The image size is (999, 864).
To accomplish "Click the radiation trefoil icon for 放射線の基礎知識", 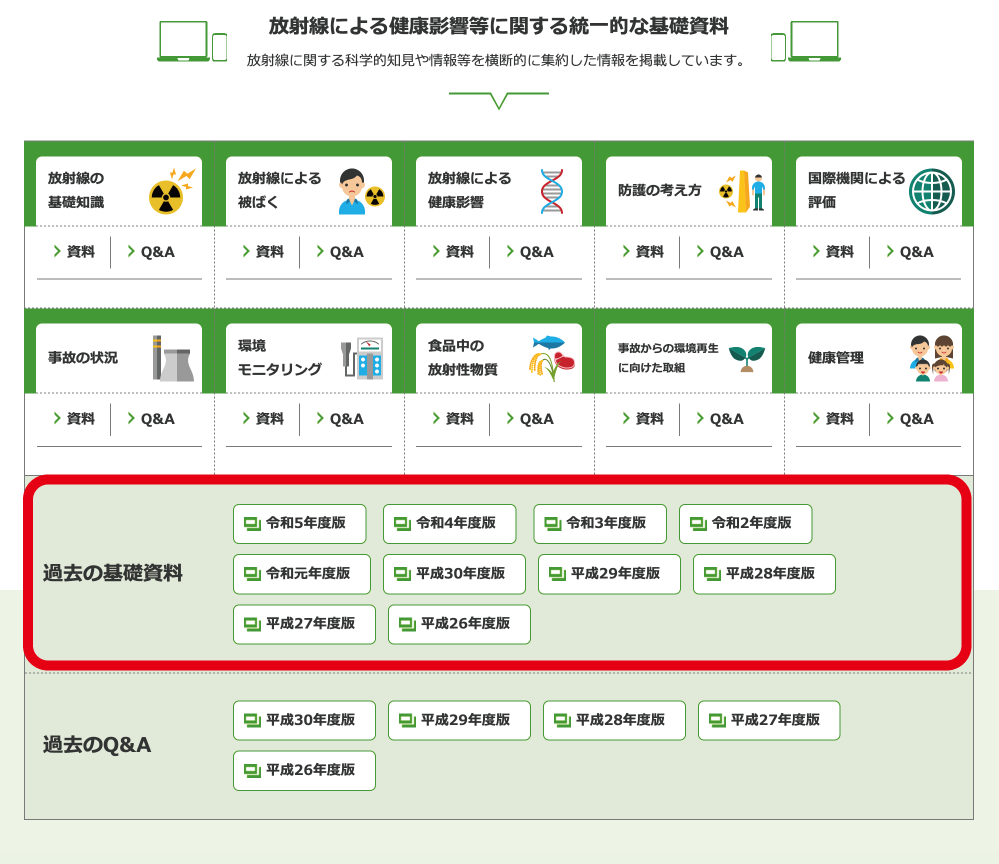I will [x=168, y=194].
